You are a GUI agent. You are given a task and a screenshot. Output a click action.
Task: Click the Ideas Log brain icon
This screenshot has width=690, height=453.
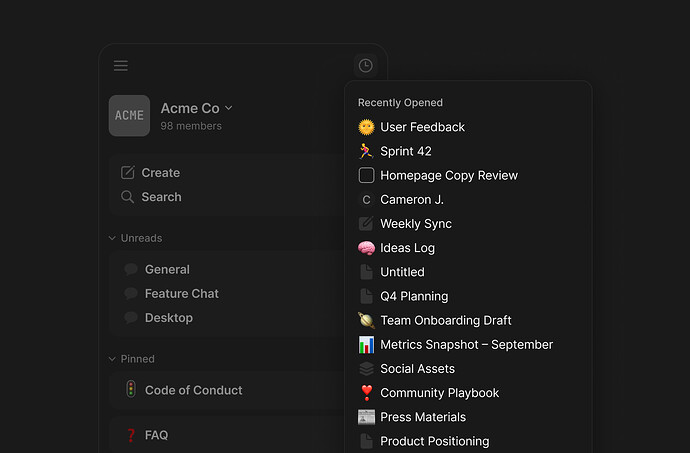(366, 248)
